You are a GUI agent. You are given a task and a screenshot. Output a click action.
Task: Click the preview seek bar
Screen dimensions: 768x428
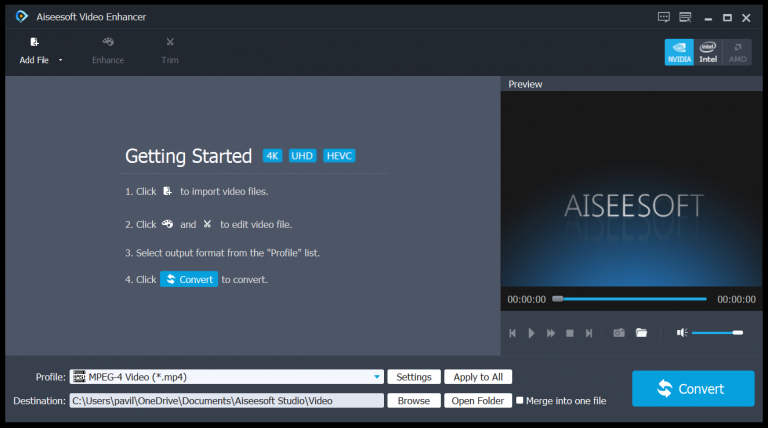(x=629, y=299)
